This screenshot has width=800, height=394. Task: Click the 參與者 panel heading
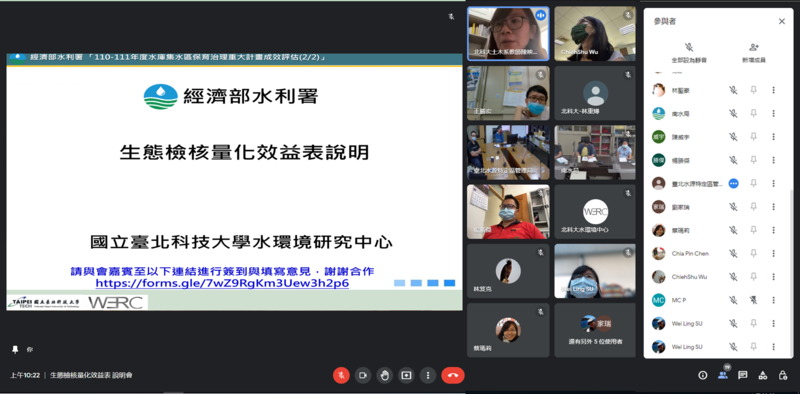[x=665, y=21]
